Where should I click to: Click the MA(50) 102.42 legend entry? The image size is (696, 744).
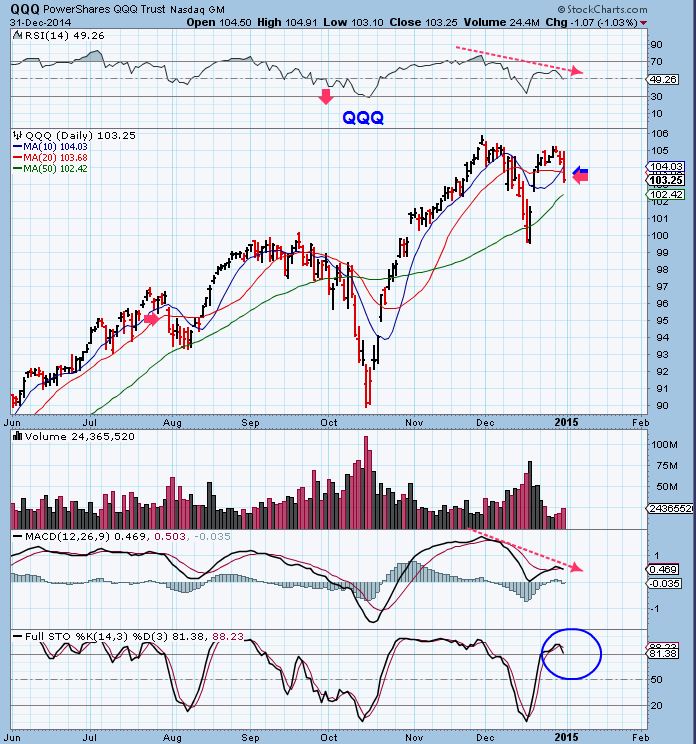coord(56,168)
